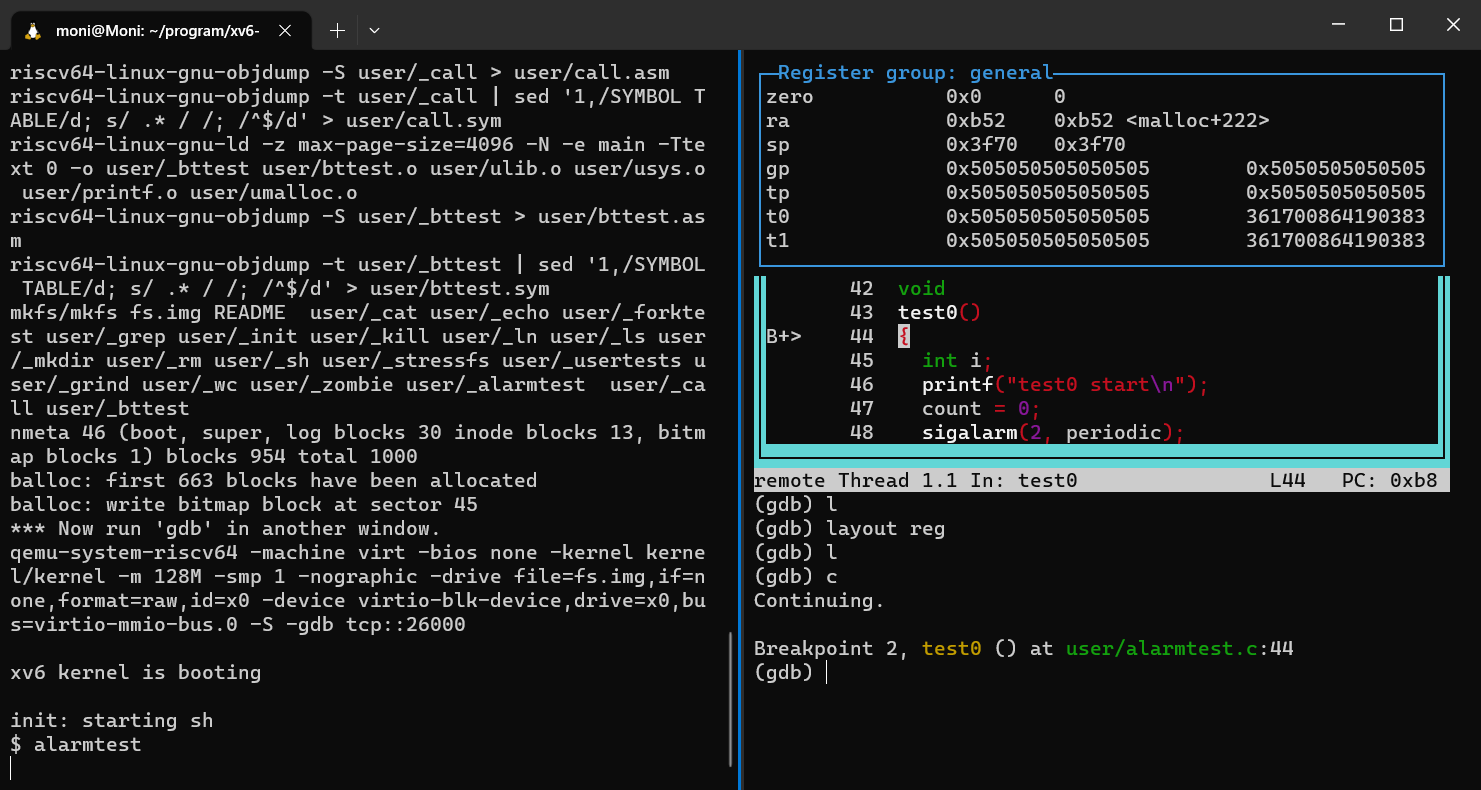The height and width of the screenshot is (790, 1481).
Task: Click the 't1' register row label
Action: (x=778, y=241)
